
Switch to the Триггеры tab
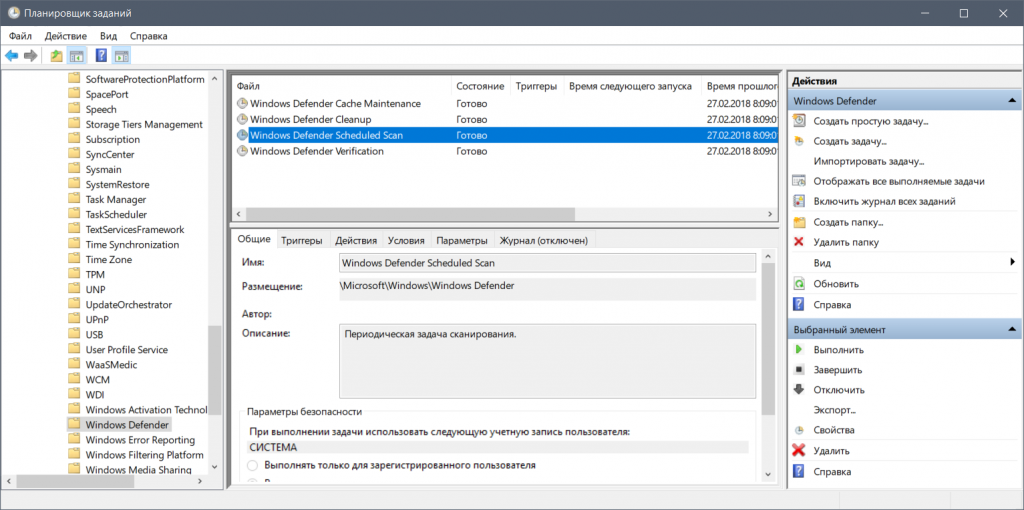pyautogui.click(x=301, y=241)
